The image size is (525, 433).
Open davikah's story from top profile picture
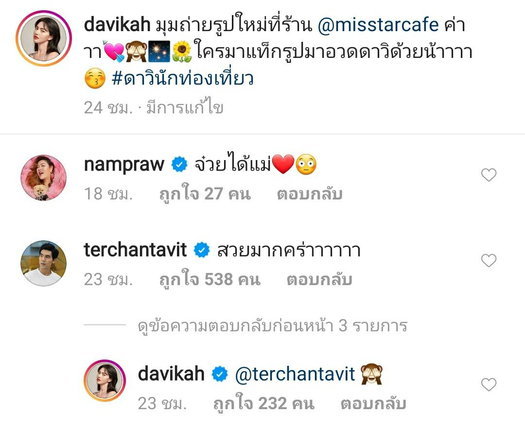click(x=44, y=38)
